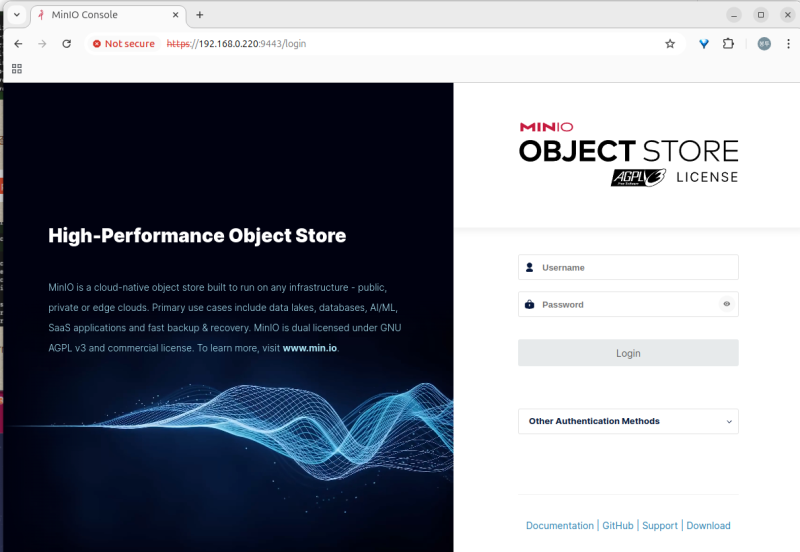Visit the www.min.io link
The width and height of the screenshot is (800, 552).
[x=310, y=348]
